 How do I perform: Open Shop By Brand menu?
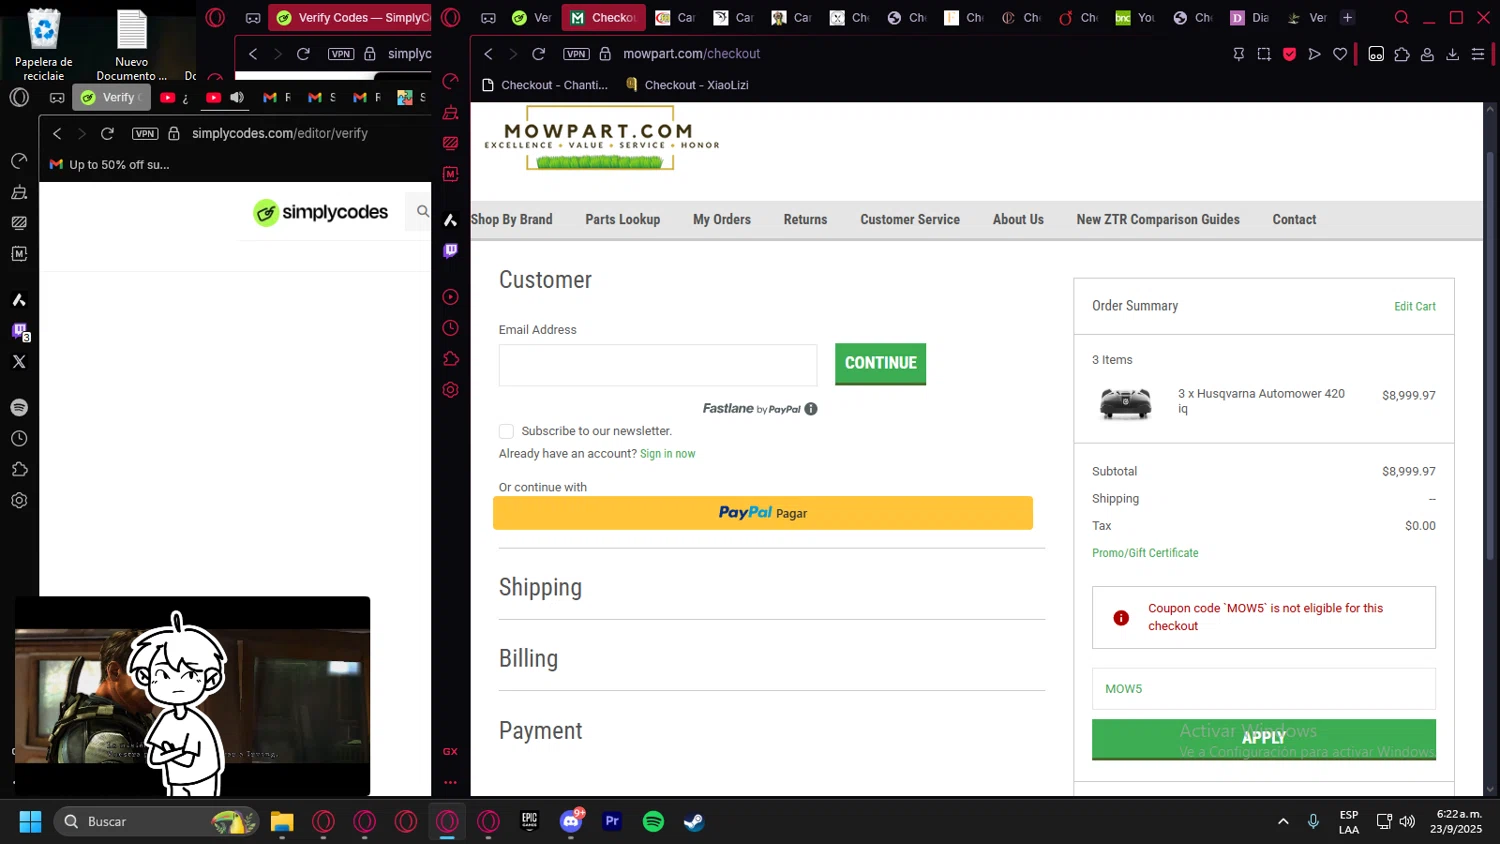pos(511,219)
